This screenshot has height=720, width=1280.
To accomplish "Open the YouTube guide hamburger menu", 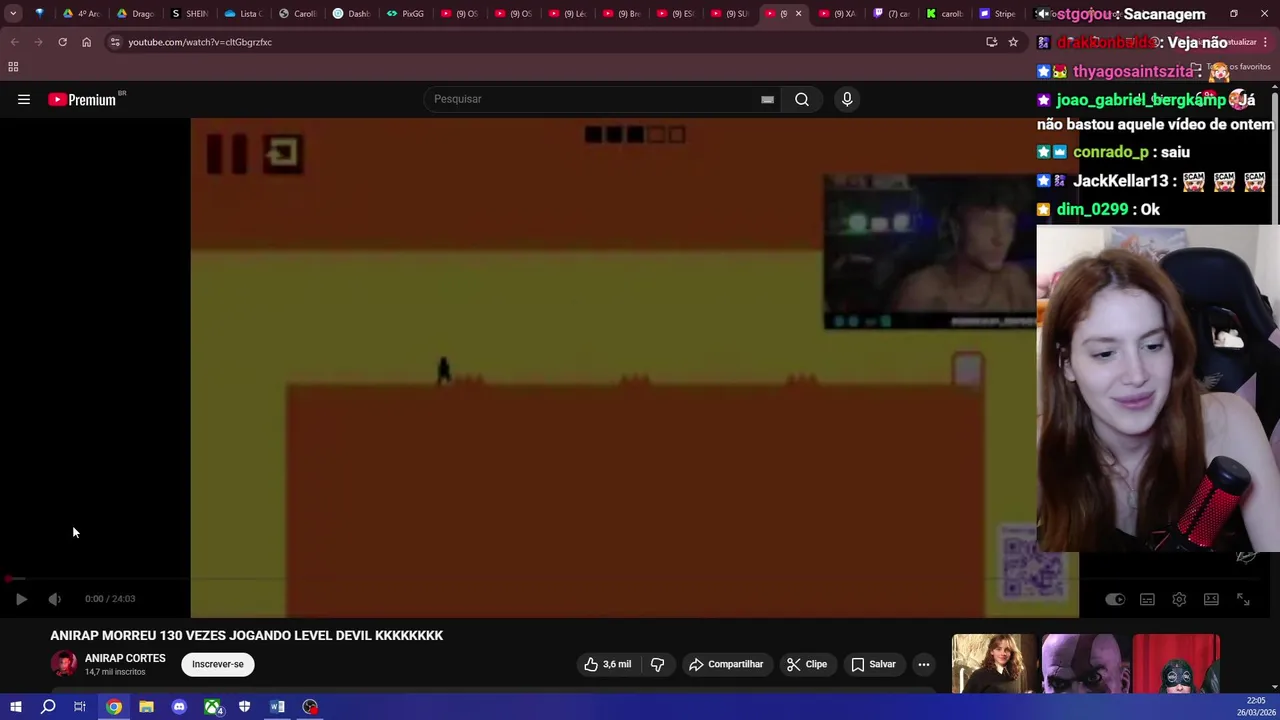I will 24,99.
